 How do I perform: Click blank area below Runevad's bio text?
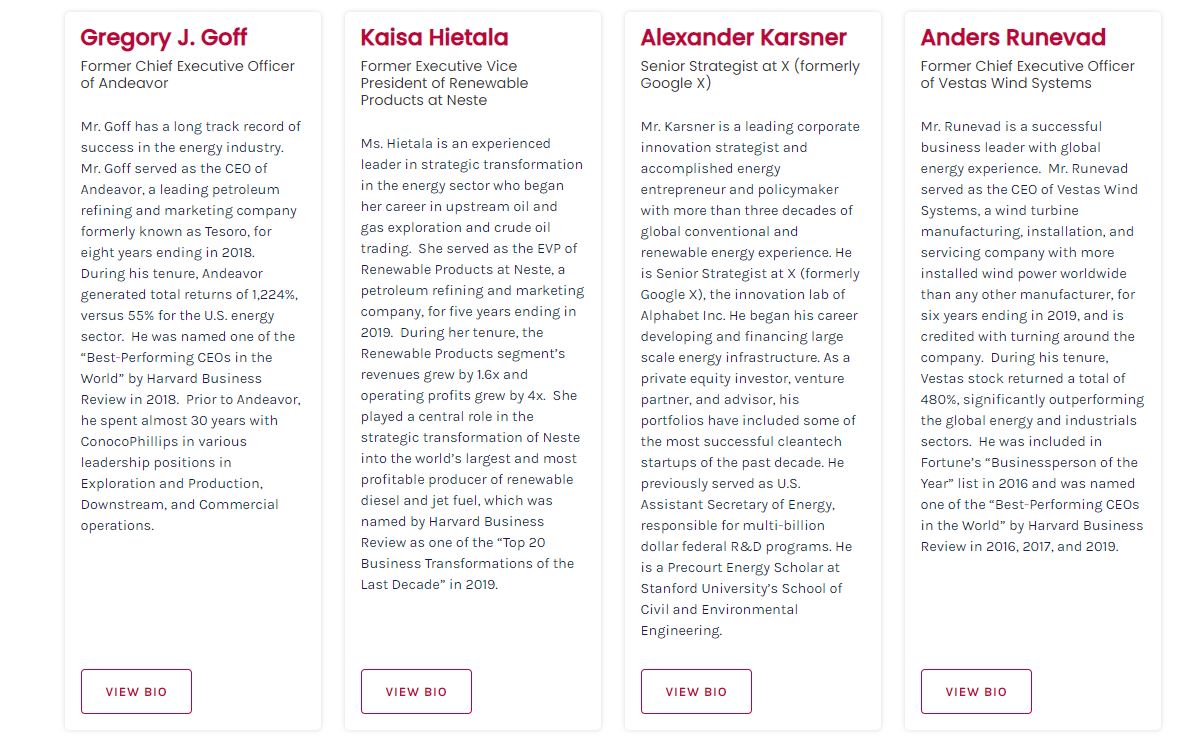[x=1032, y=610]
